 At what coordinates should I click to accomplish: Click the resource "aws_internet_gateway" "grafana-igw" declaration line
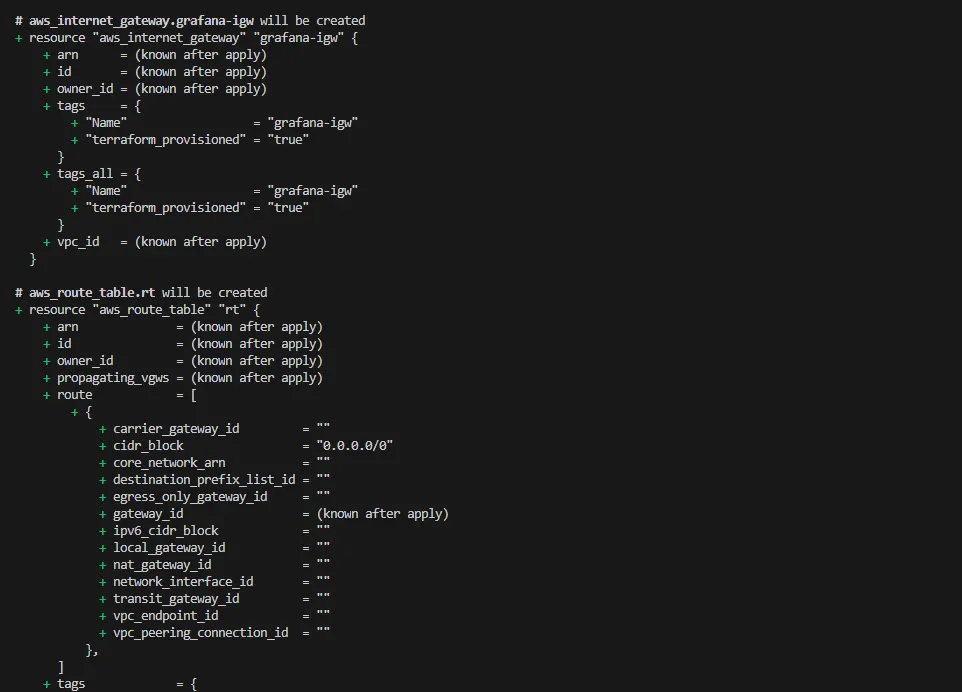tap(186, 37)
